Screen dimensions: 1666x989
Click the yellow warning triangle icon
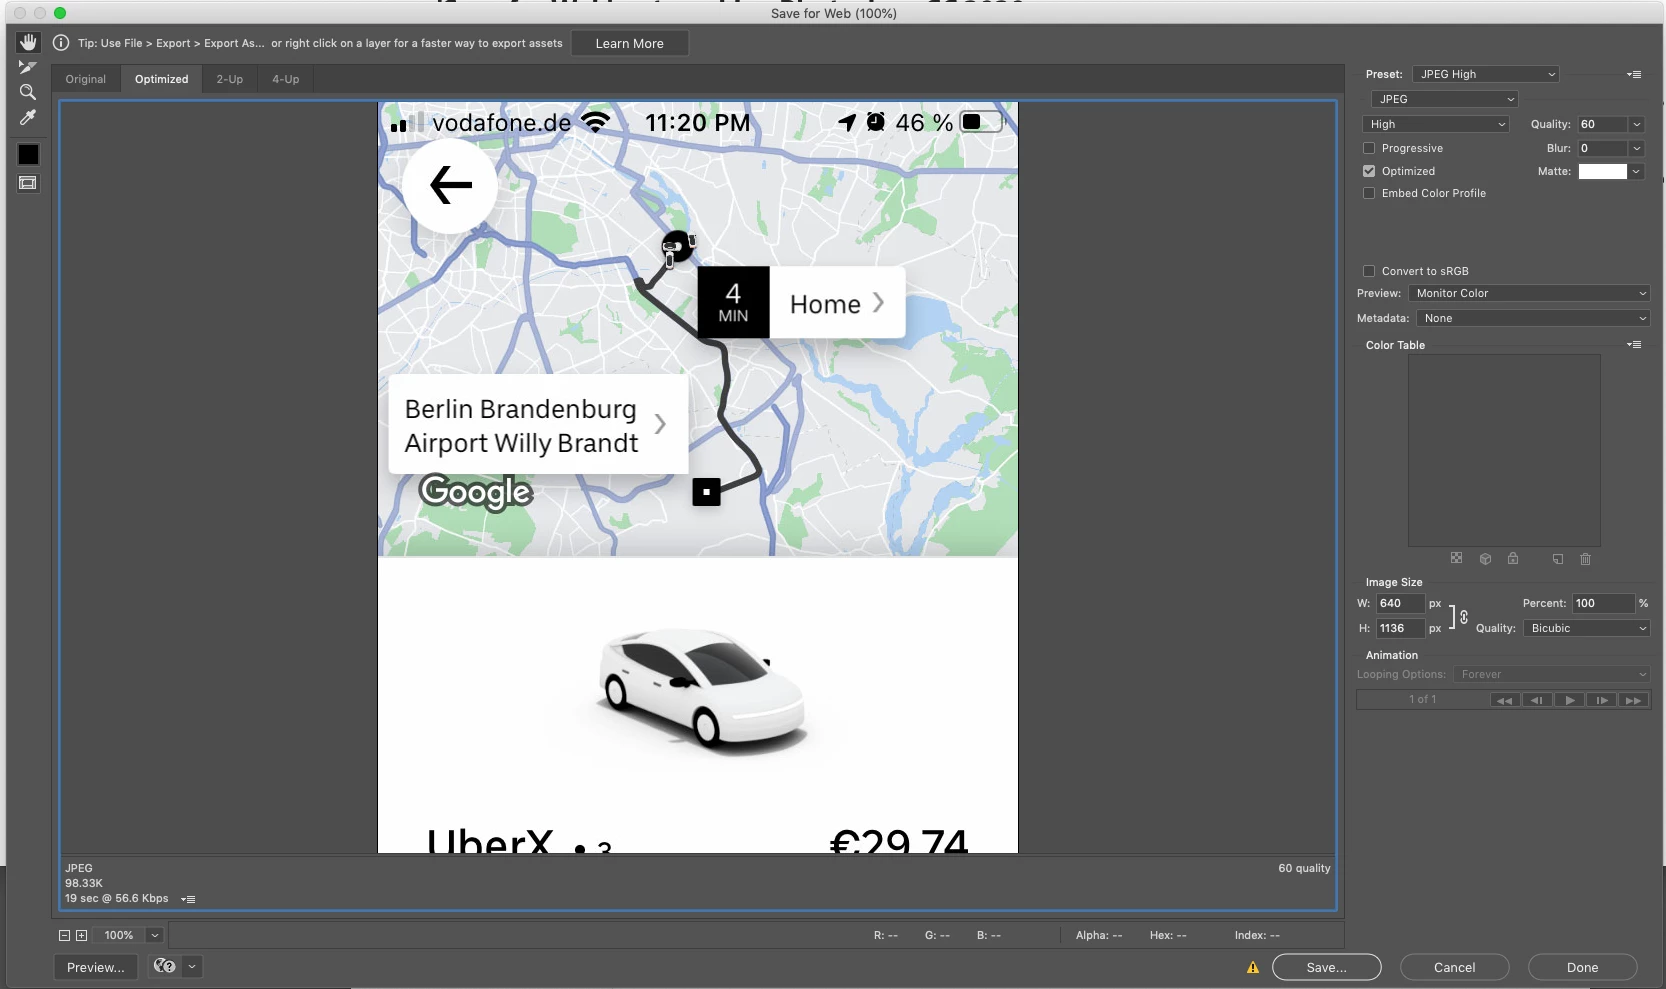(x=1253, y=967)
